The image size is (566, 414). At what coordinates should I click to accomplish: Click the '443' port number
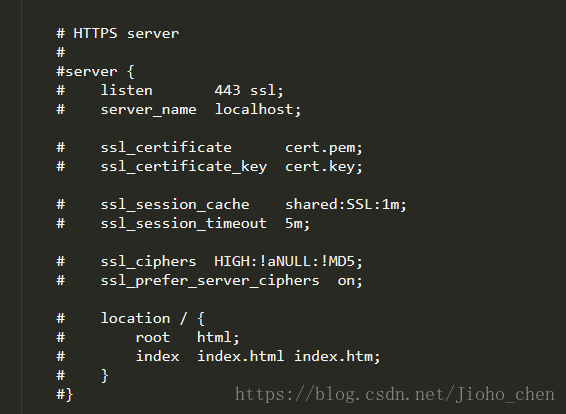click(227, 90)
